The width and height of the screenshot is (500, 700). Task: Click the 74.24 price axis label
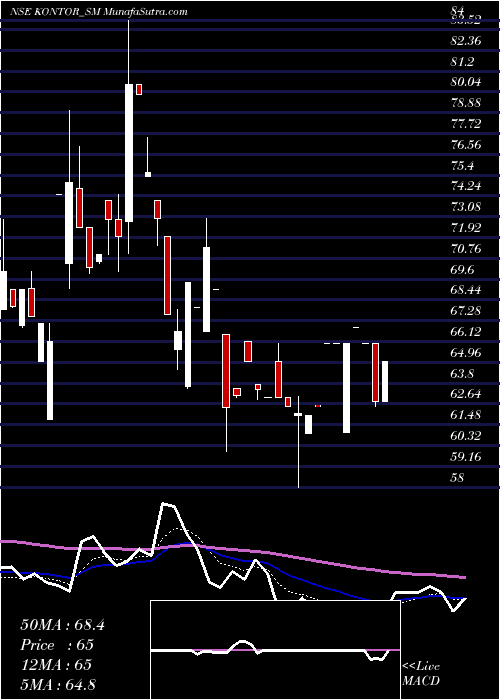466,187
